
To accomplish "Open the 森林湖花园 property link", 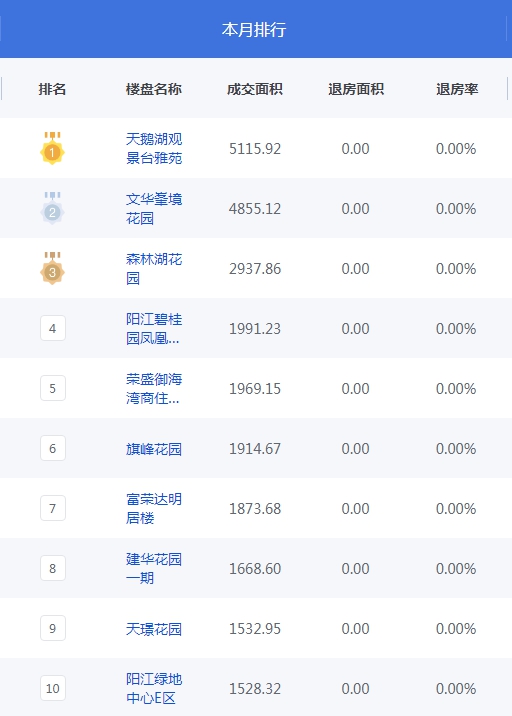I will [154, 268].
